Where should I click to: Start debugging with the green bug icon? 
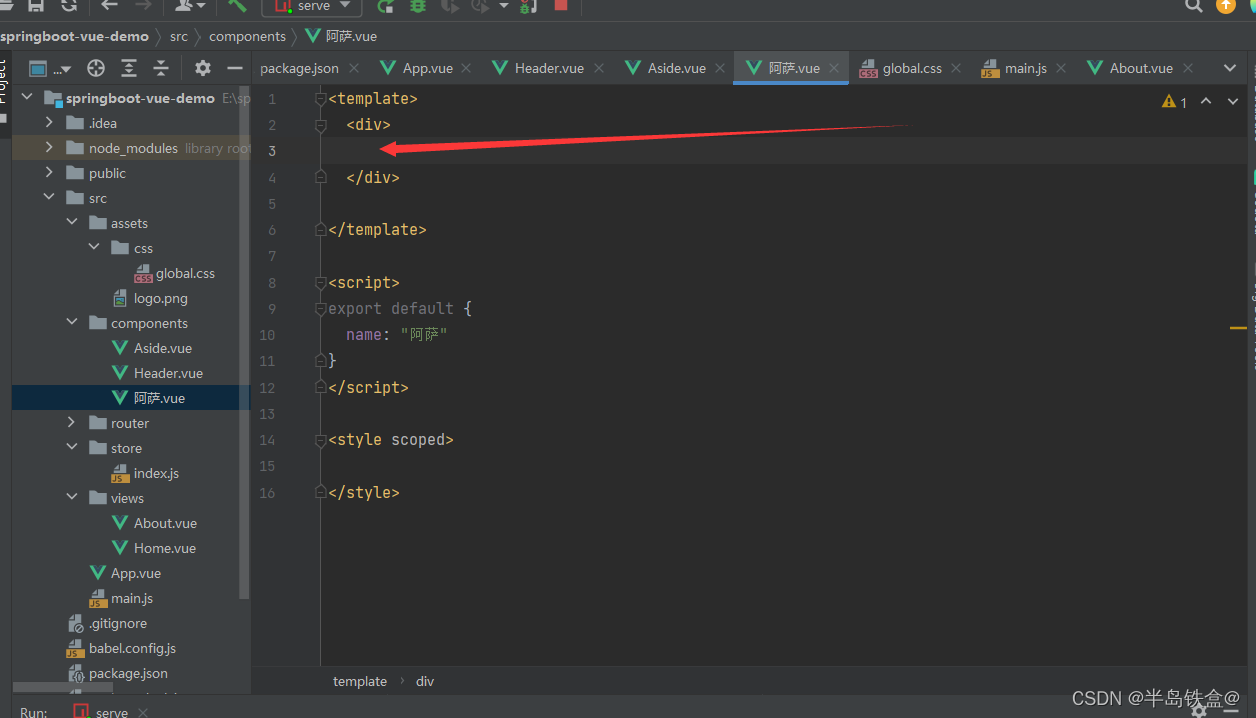pos(418,6)
